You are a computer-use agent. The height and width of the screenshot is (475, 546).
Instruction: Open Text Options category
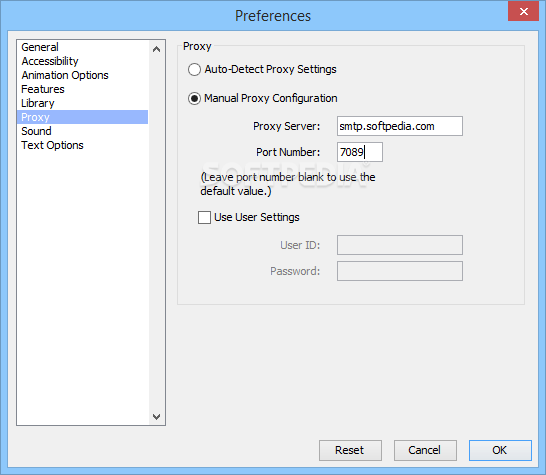(x=83, y=145)
